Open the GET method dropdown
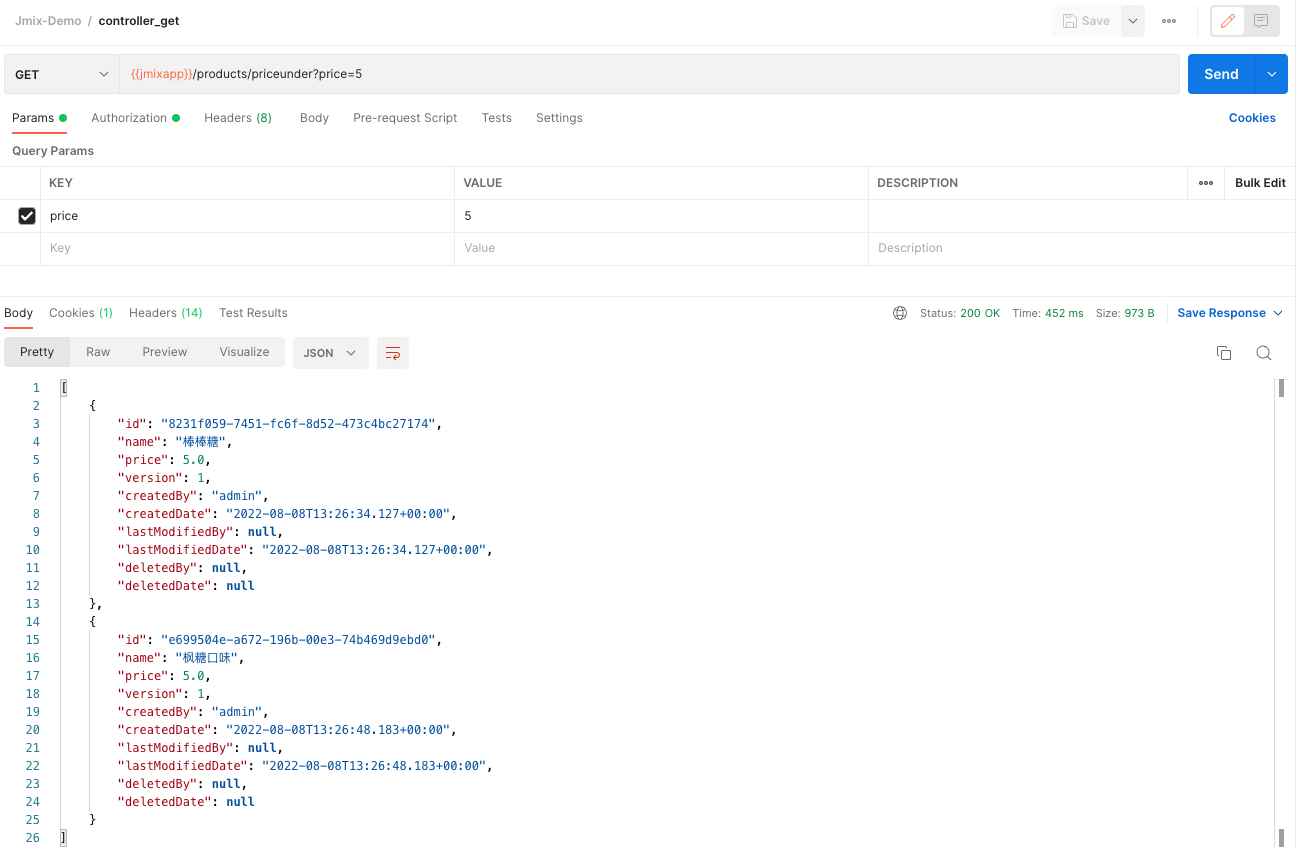 (62, 74)
